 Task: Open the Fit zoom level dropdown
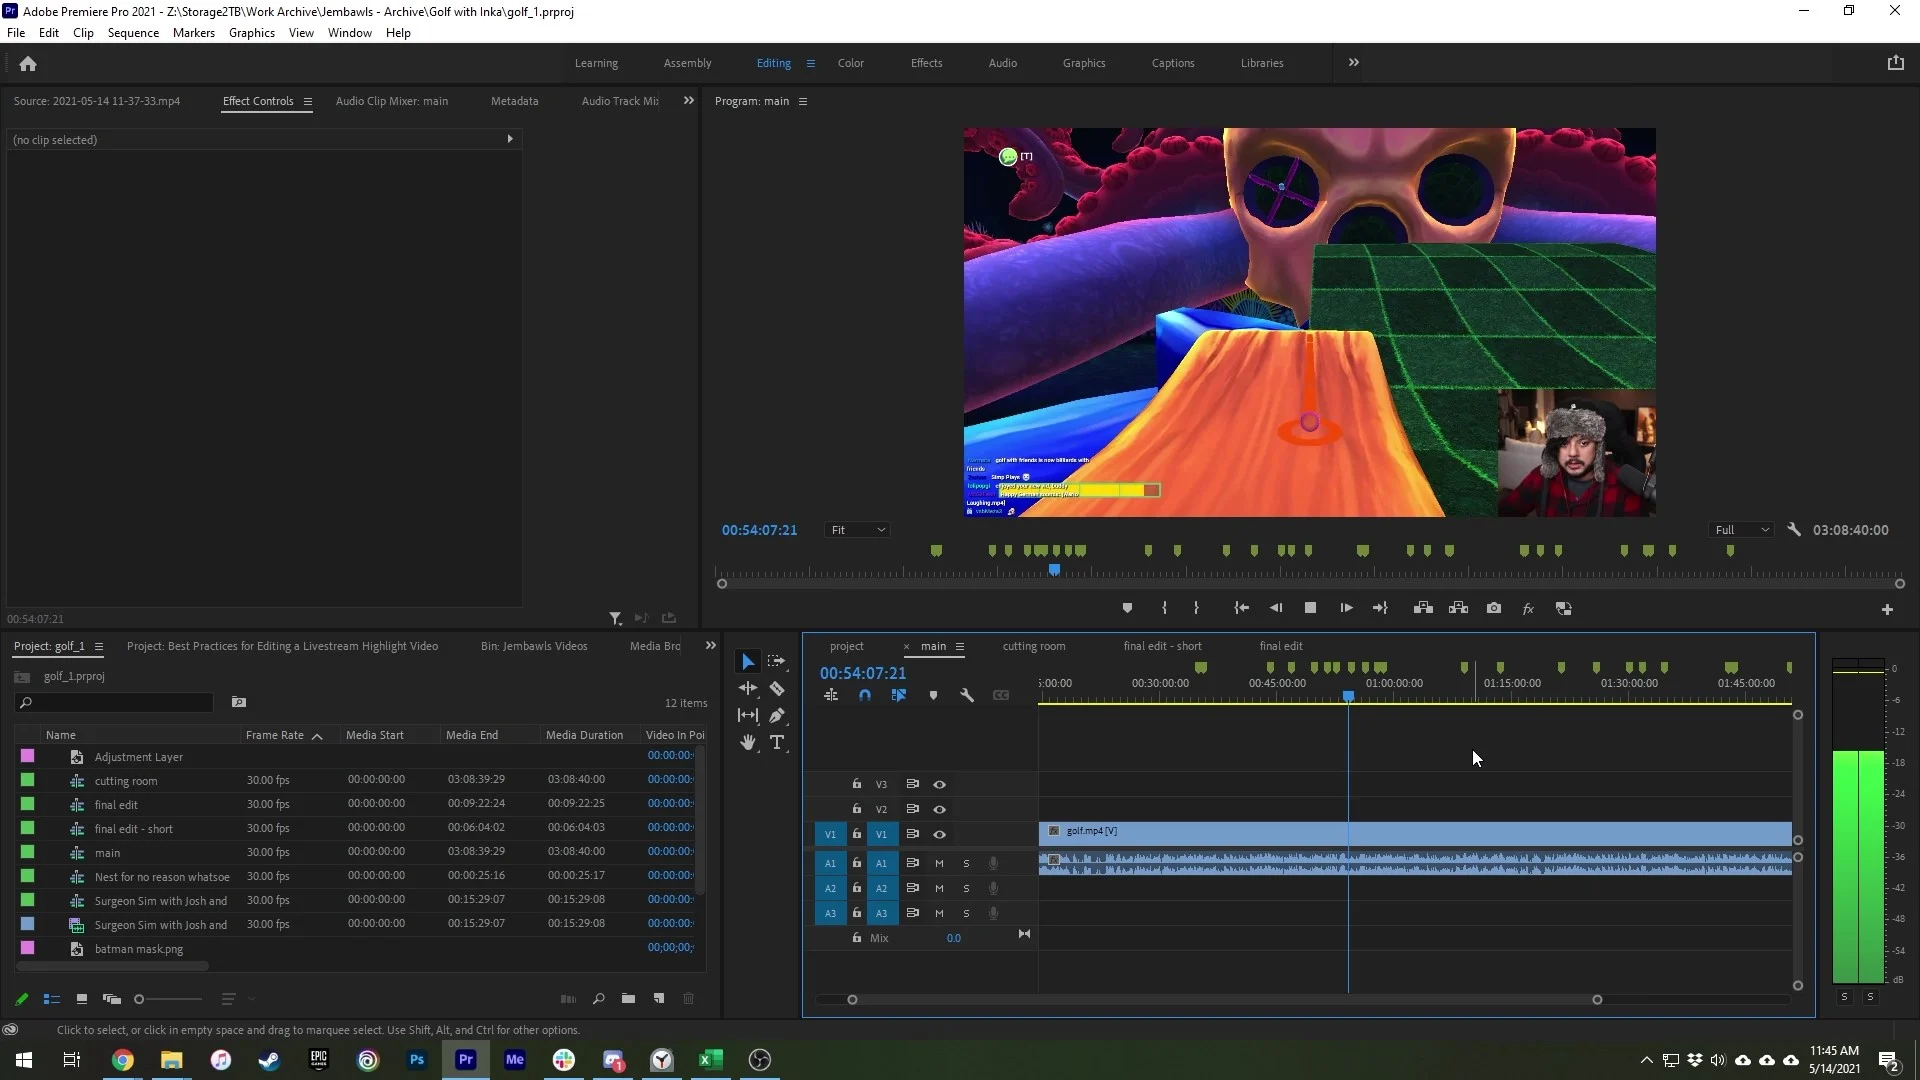tap(858, 530)
